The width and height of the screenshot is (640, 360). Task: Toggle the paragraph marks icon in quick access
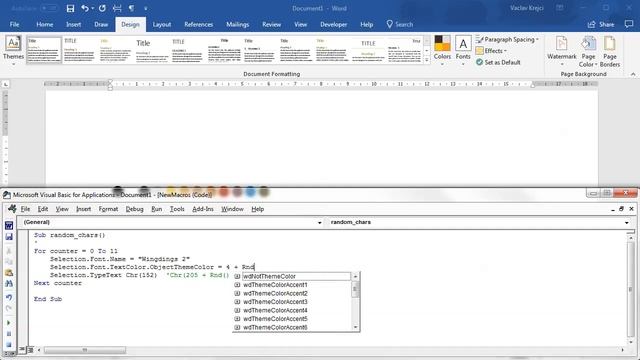click(x=131, y=8)
